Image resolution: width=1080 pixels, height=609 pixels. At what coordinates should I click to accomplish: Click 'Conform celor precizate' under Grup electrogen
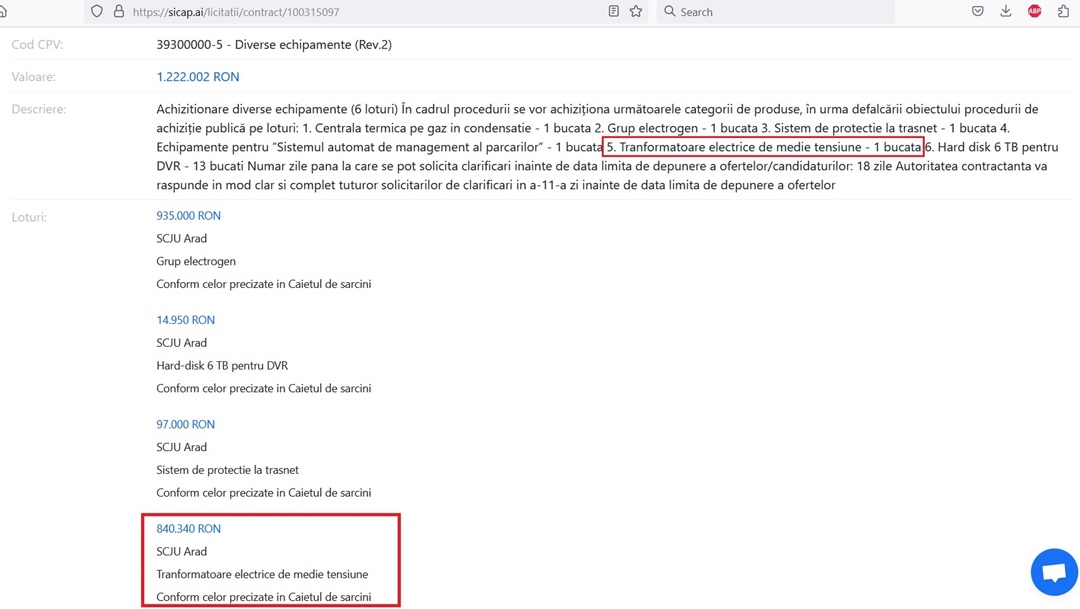tap(264, 284)
